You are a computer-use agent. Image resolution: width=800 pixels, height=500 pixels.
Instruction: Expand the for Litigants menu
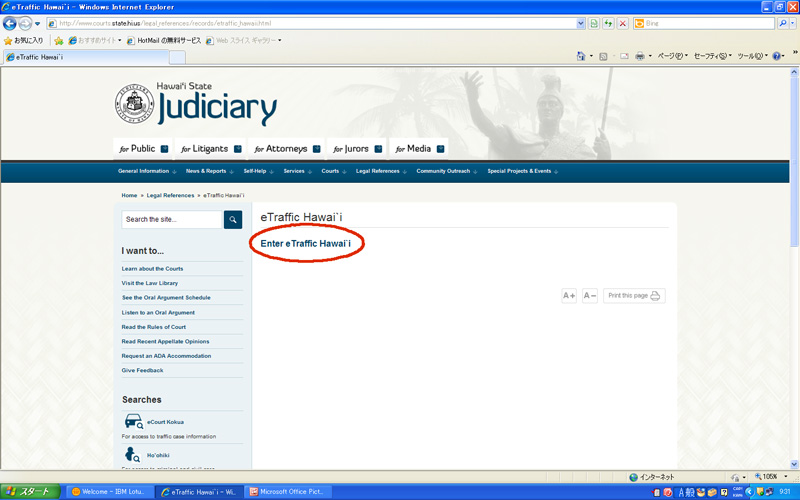pos(211,148)
